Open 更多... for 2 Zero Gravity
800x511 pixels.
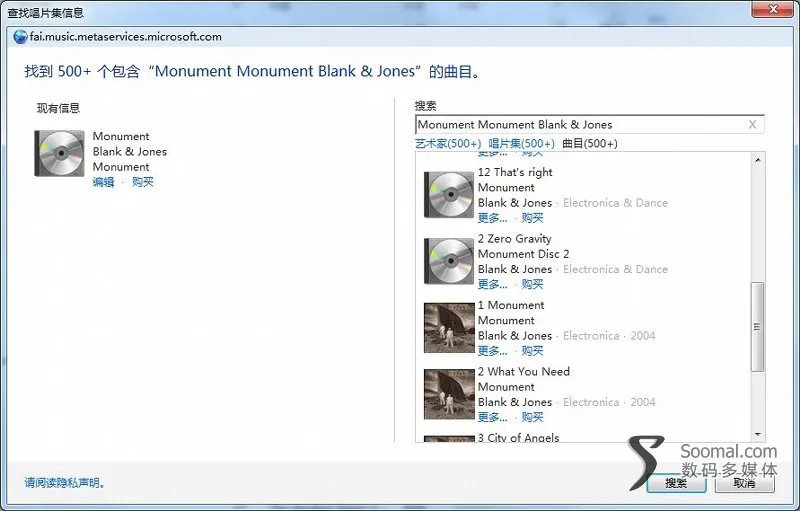(492, 285)
